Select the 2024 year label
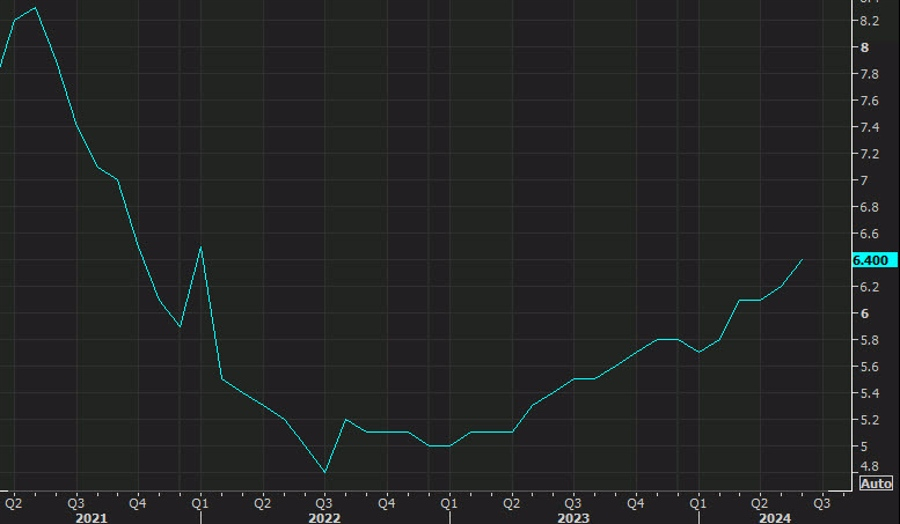 pyautogui.click(x=775, y=518)
